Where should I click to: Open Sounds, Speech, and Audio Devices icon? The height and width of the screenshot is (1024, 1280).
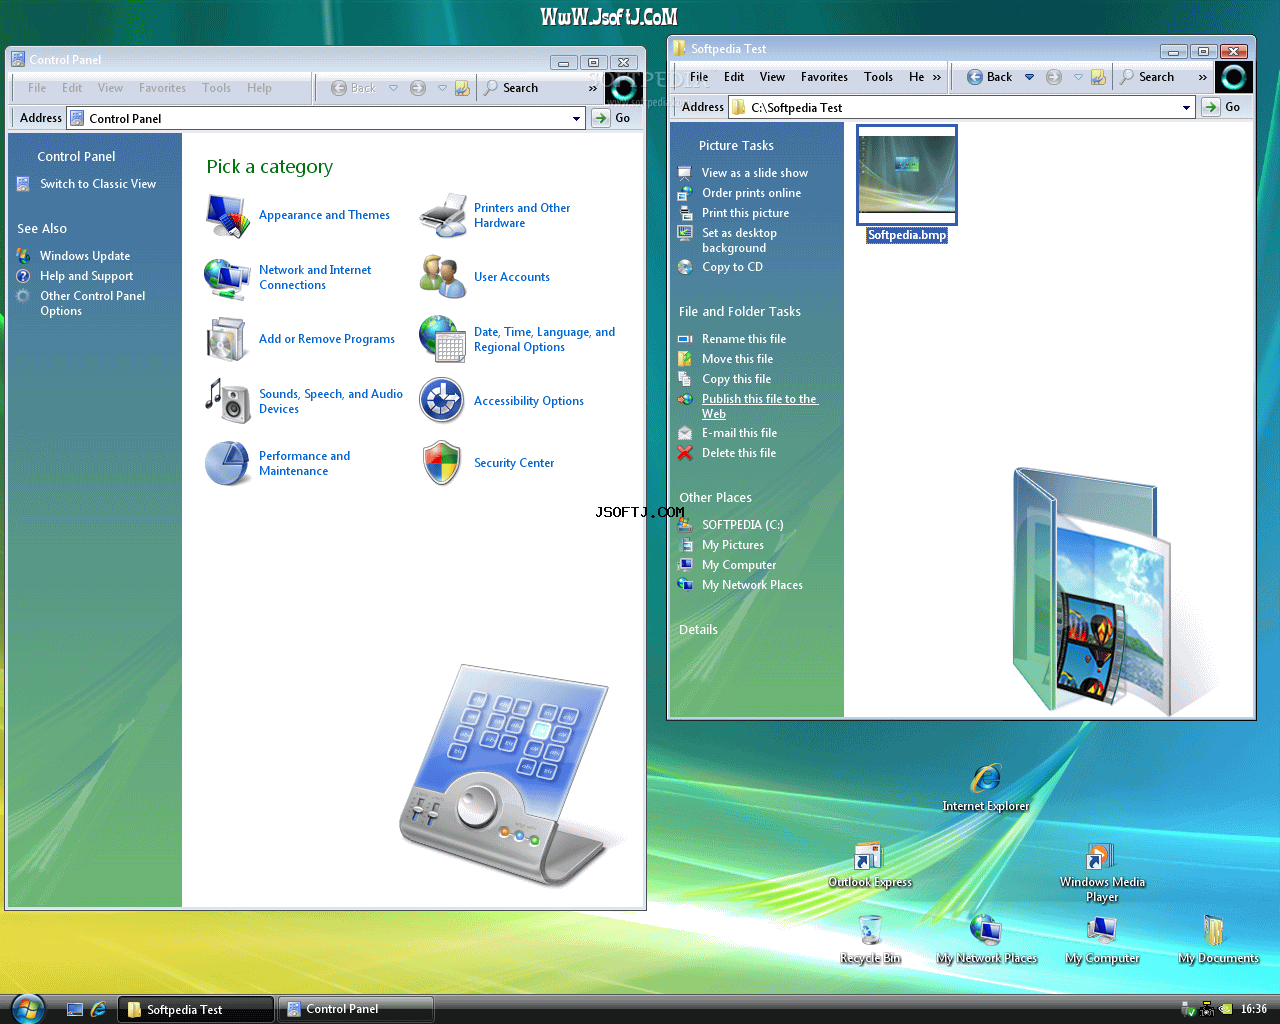(x=227, y=401)
